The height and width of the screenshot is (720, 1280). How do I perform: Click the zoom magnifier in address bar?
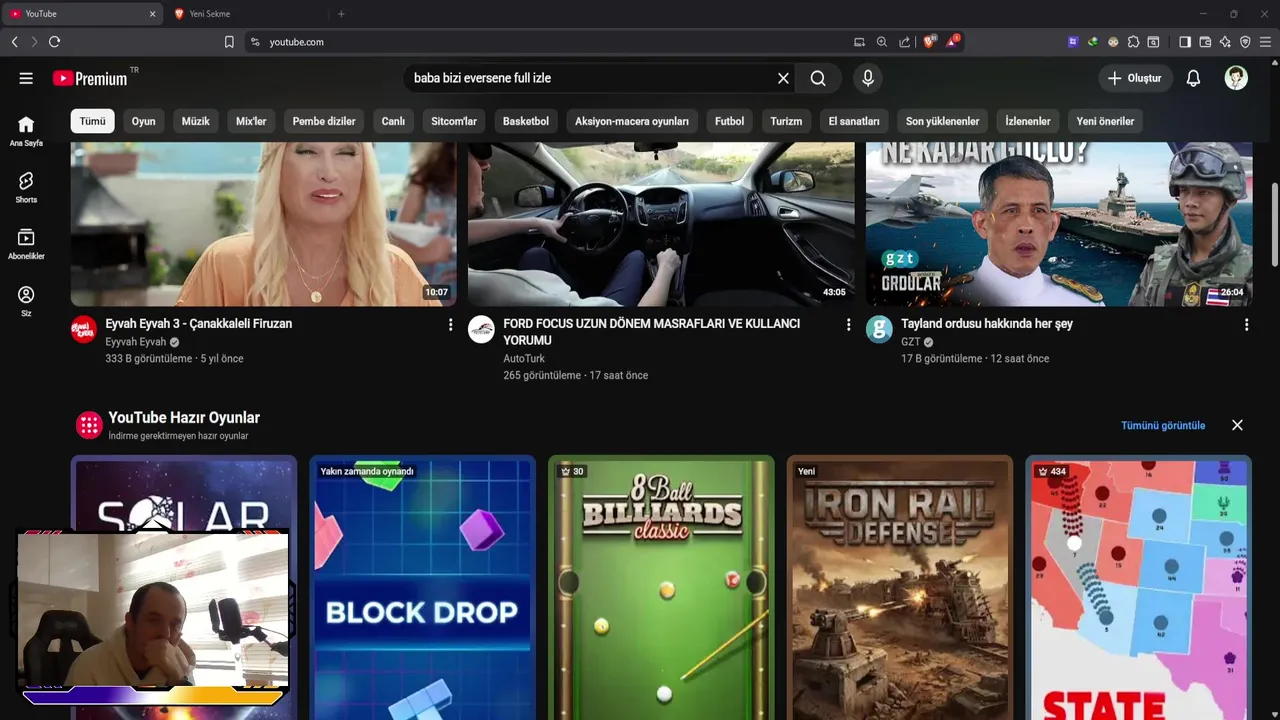[882, 42]
